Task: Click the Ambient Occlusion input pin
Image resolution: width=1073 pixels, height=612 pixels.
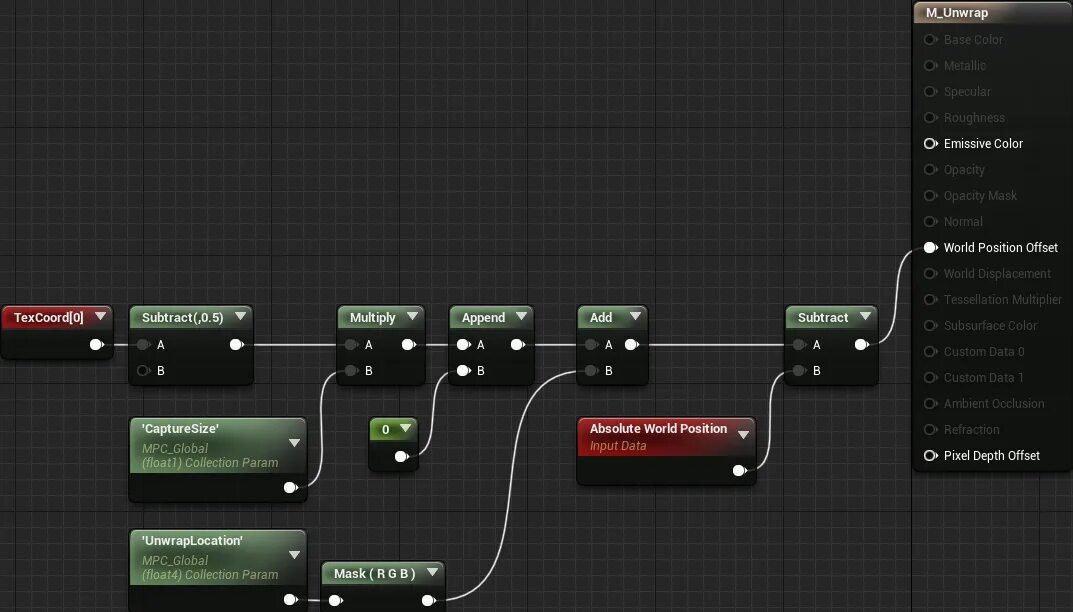Action: click(x=931, y=404)
